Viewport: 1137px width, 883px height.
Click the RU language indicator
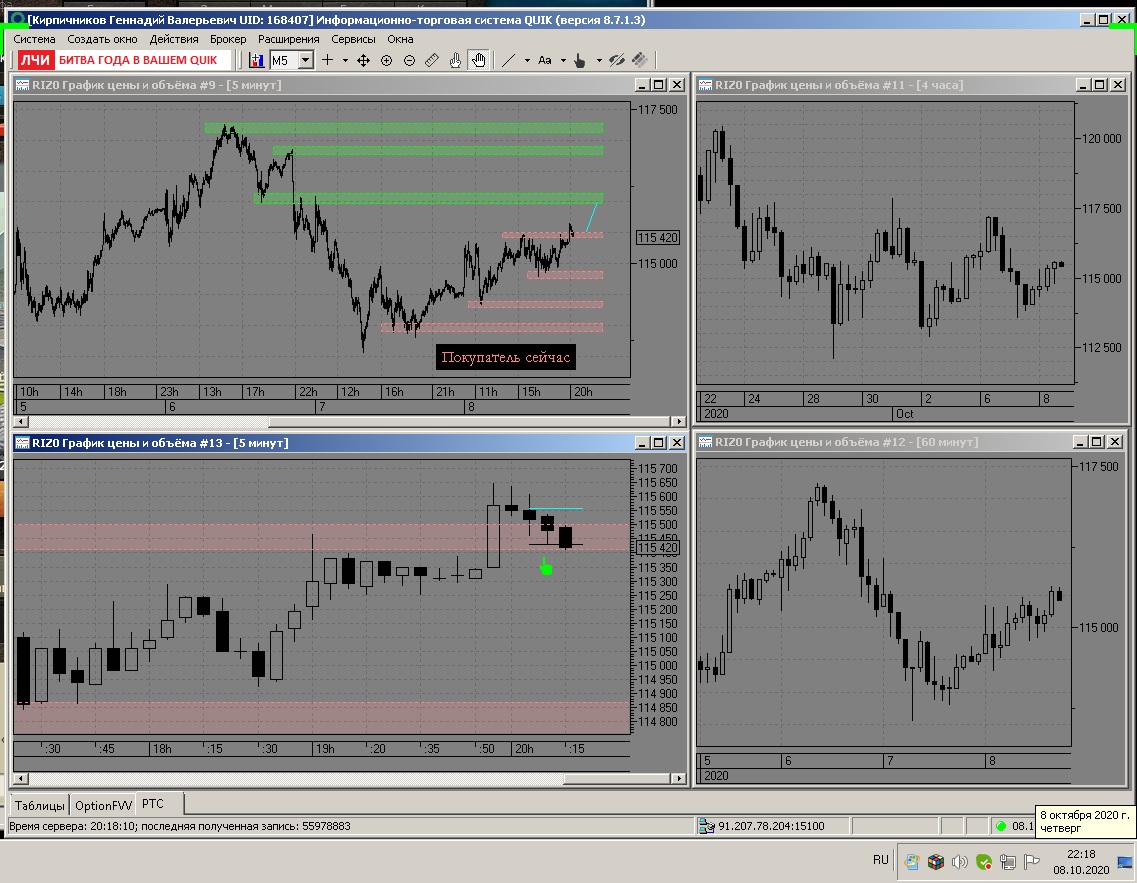(x=880, y=860)
